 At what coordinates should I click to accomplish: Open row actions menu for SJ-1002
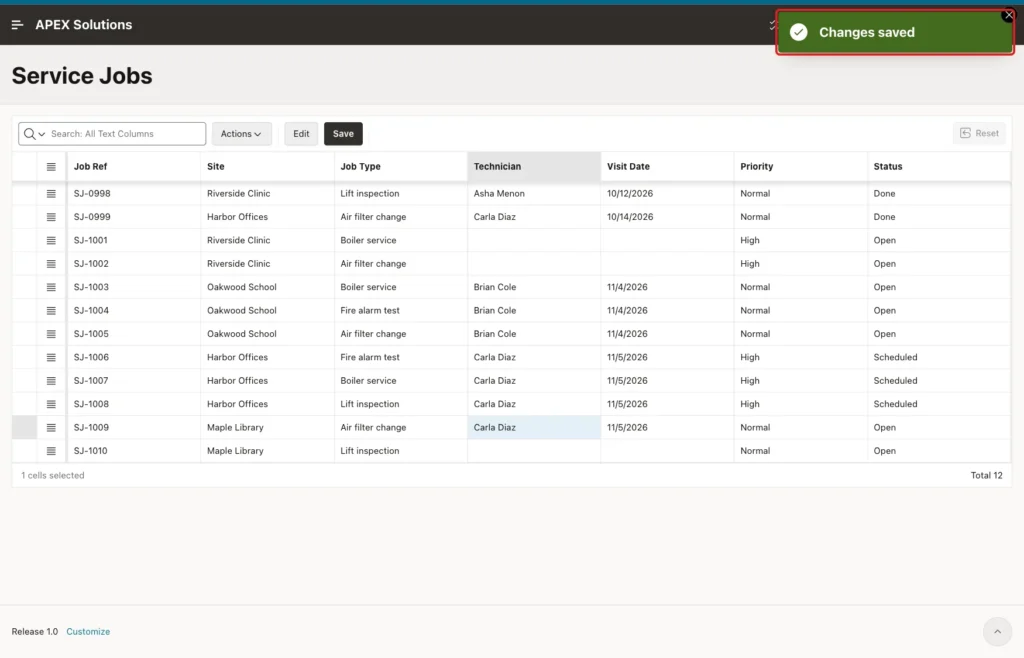click(x=51, y=264)
